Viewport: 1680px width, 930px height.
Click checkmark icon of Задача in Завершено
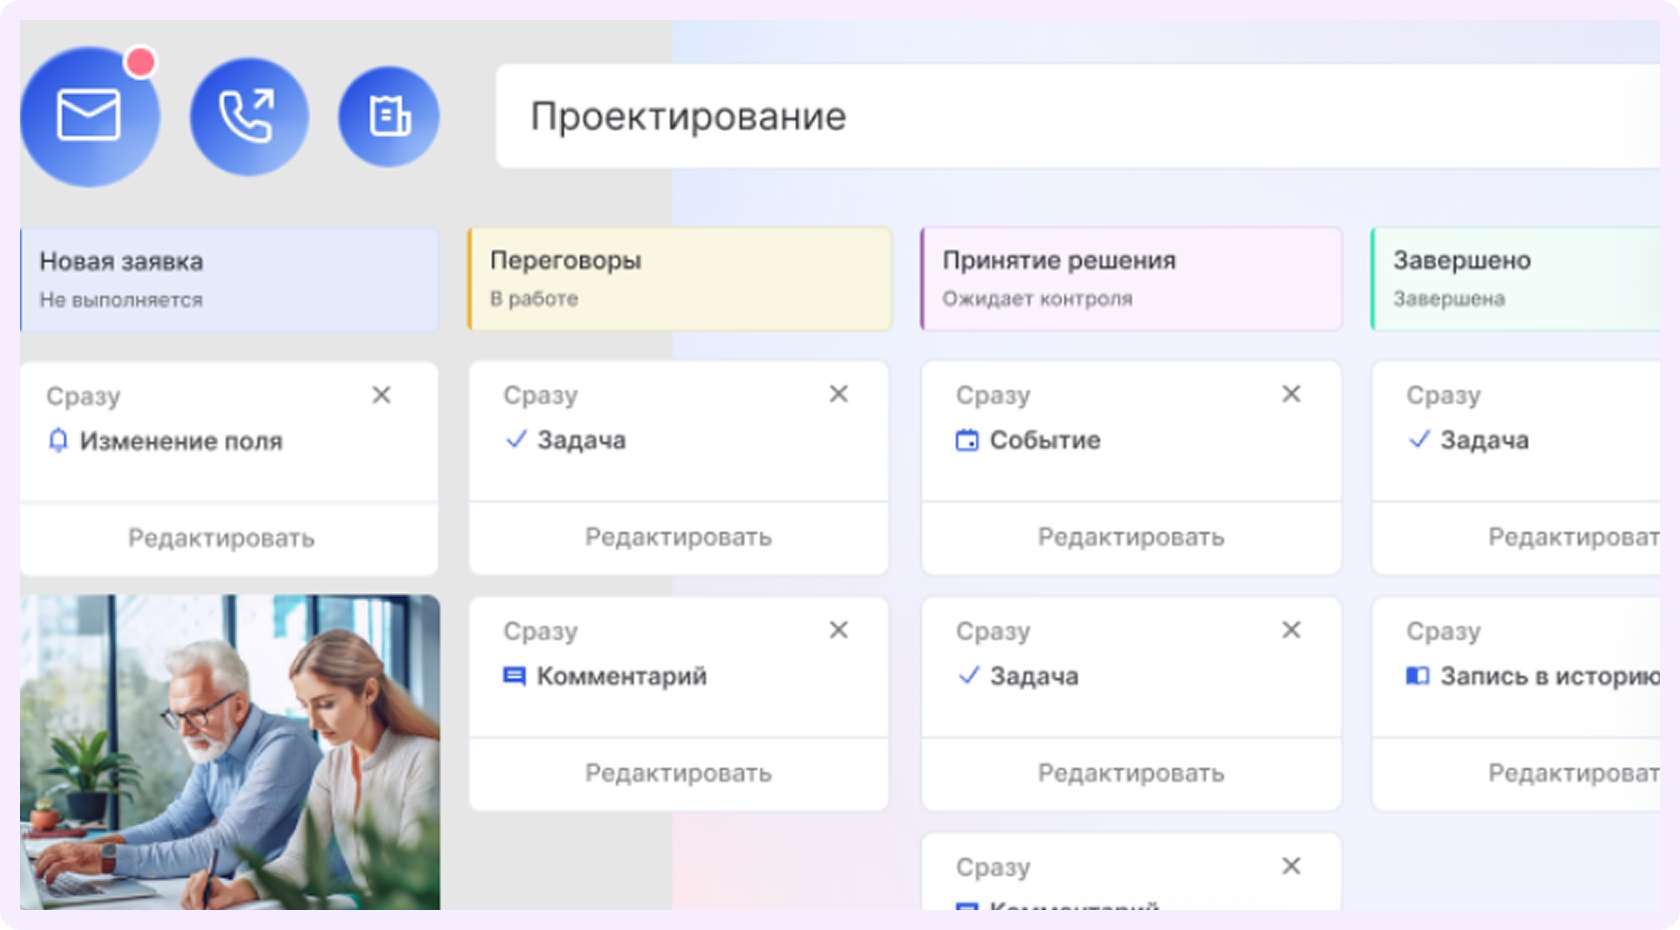[x=1418, y=439]
